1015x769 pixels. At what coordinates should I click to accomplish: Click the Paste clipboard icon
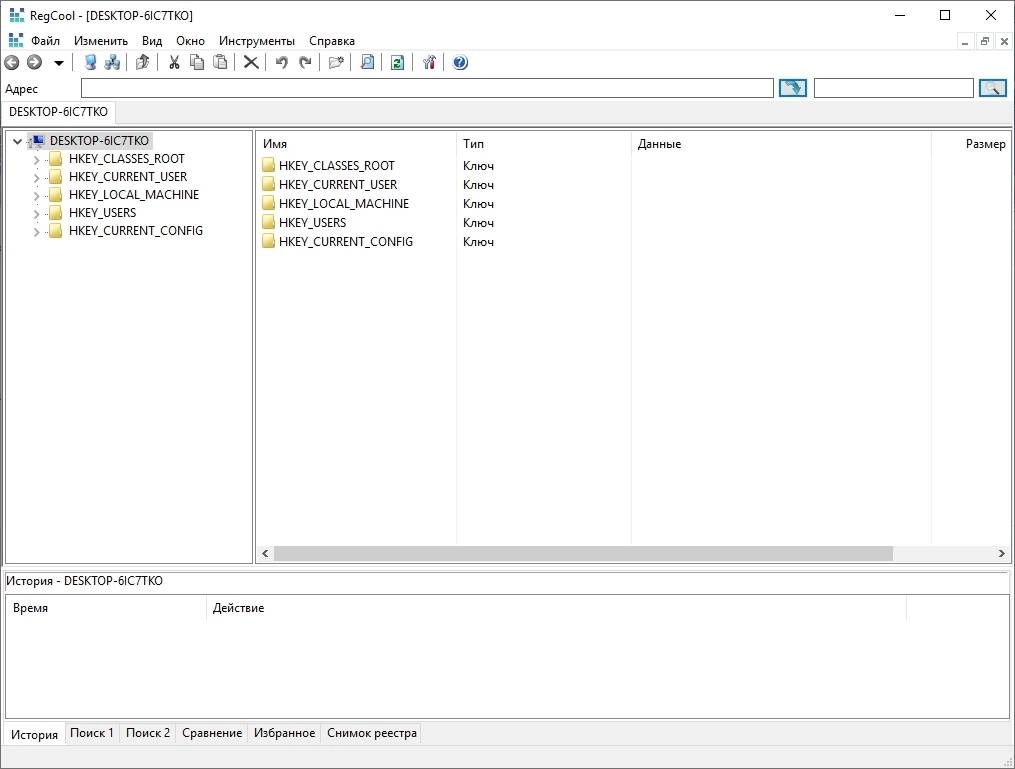tap(220, 63)
